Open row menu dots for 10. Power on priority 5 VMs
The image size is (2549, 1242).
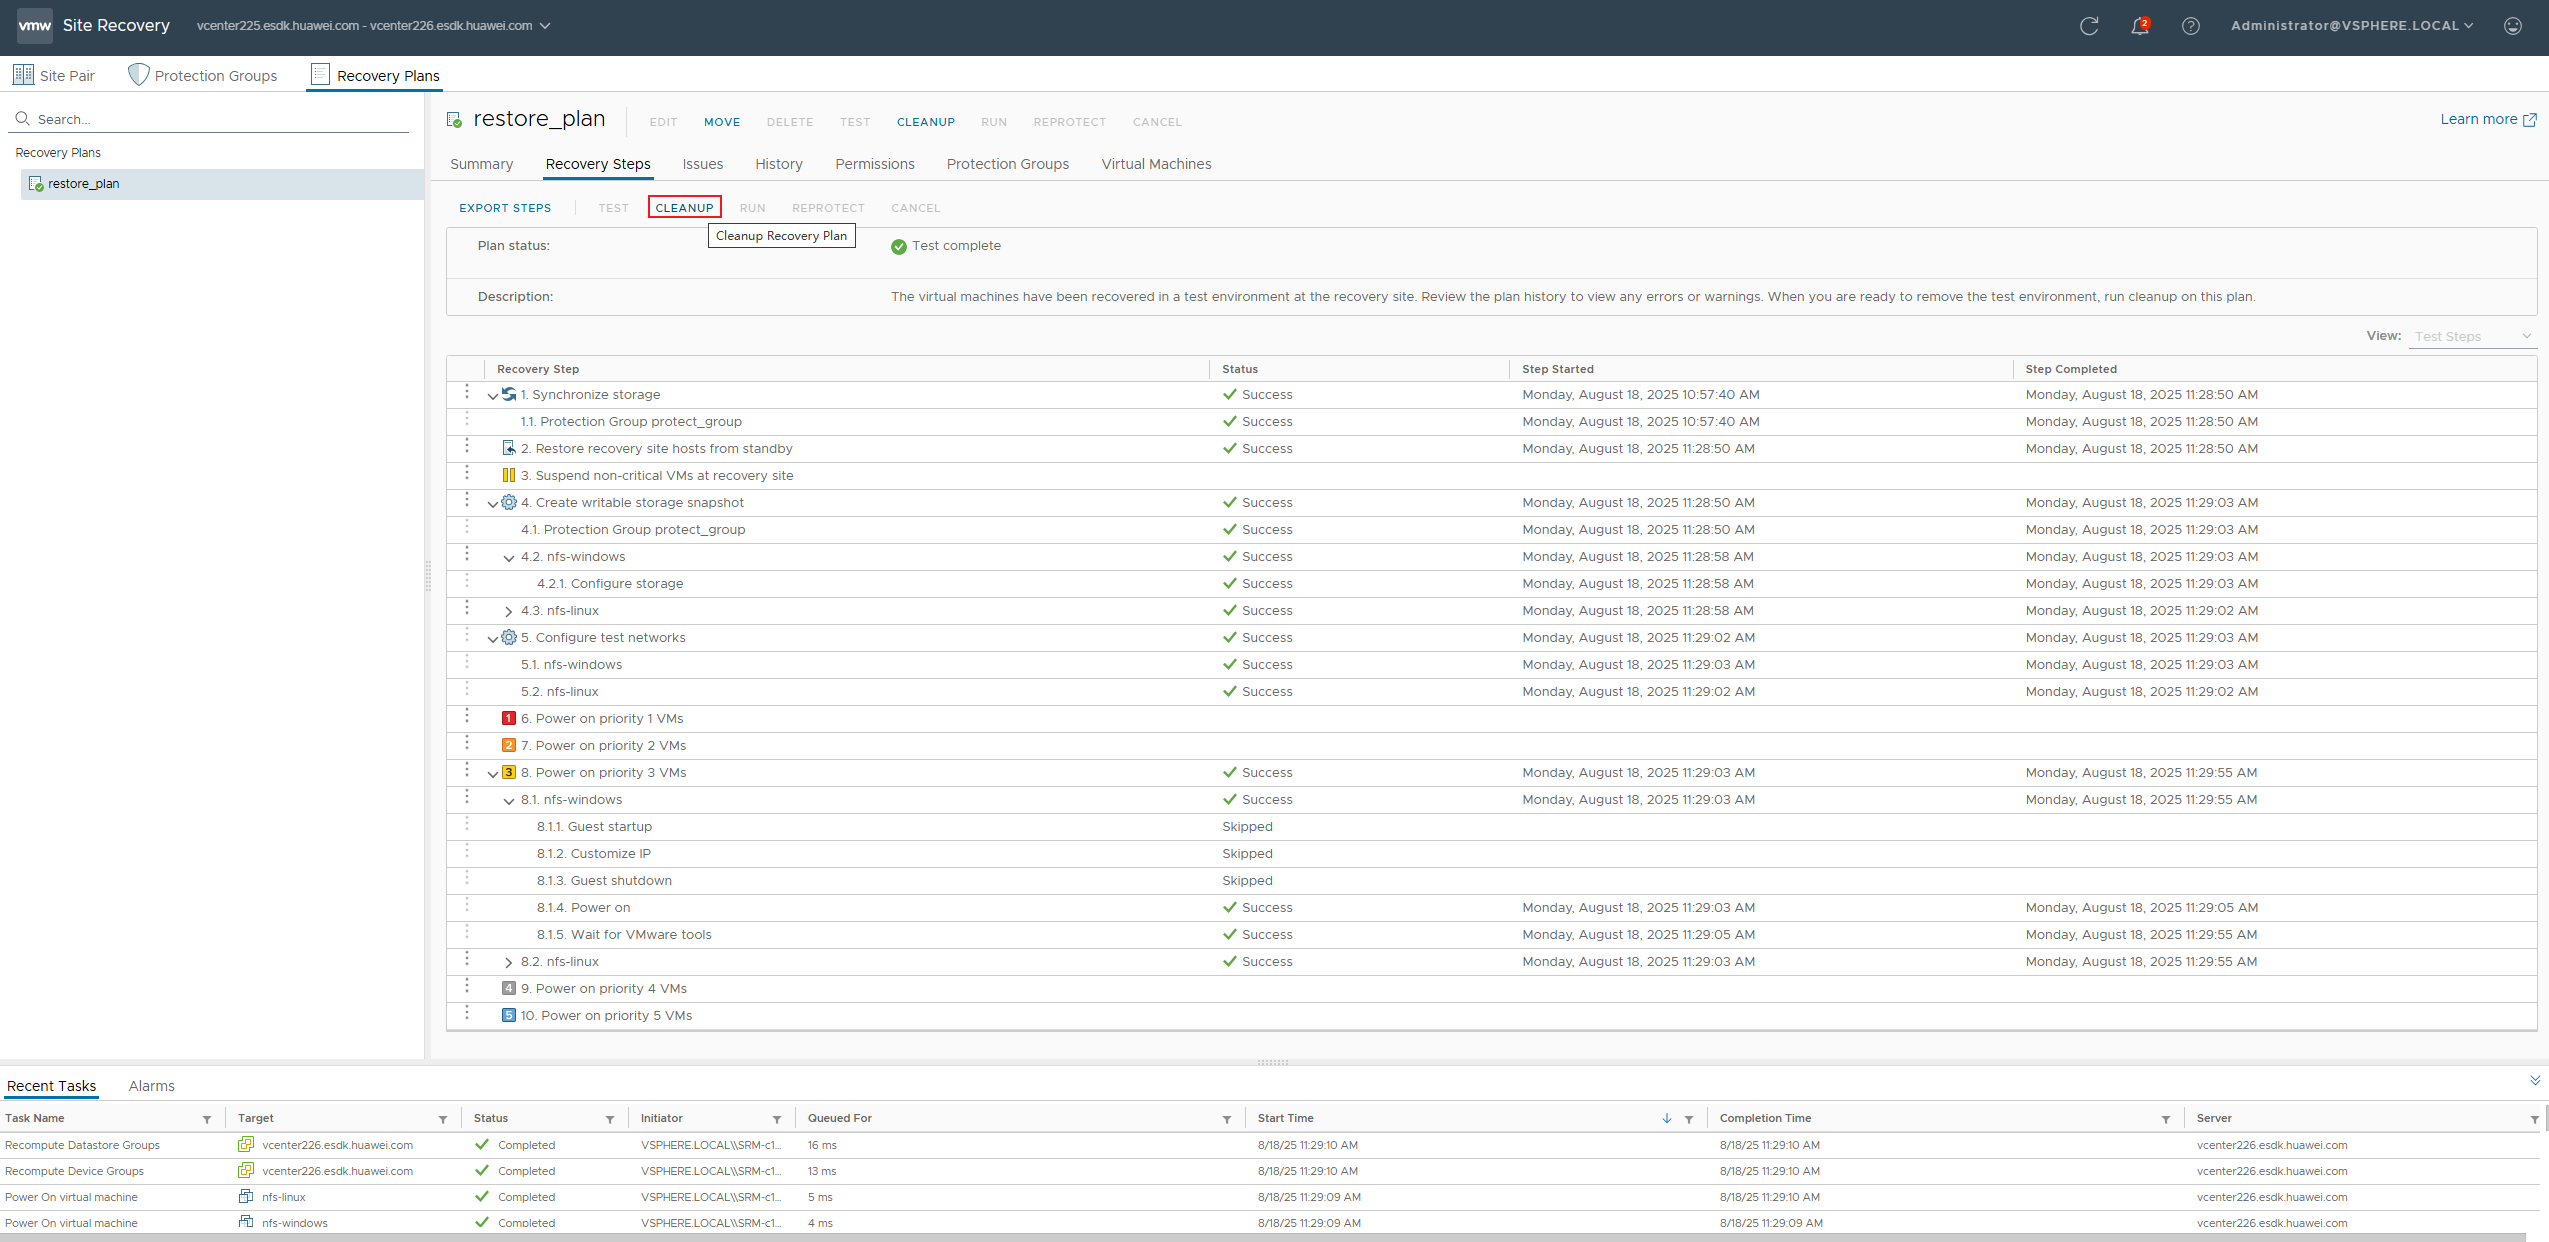tap(467, 1013)
